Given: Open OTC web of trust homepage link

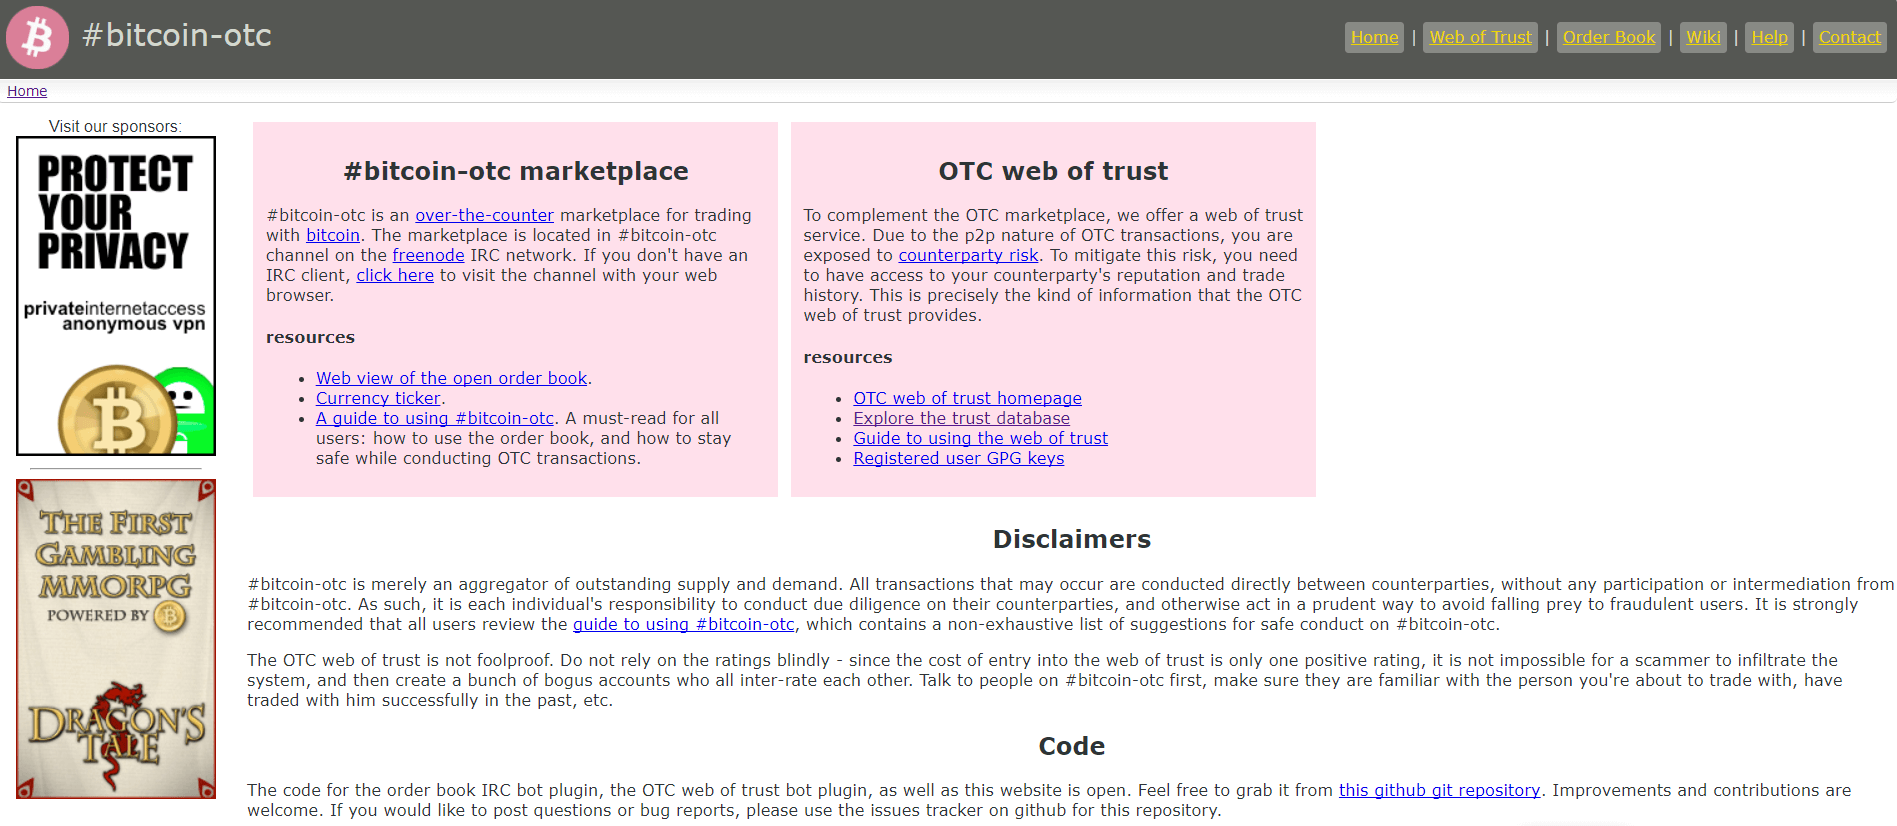Looking at the screenshot, I should pyautogui.click(x=967, y=398).
